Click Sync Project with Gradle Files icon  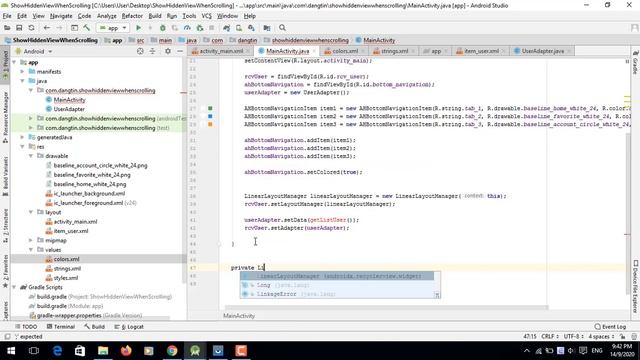coord(227,28)
